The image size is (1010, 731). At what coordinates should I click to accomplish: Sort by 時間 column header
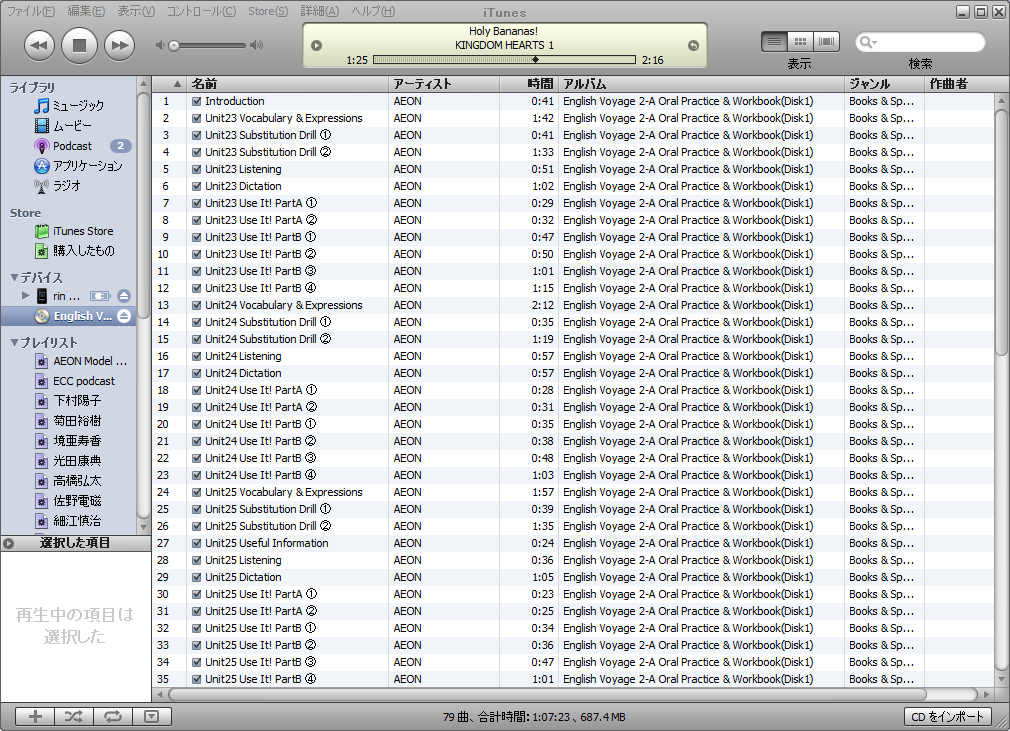pyautogui.click(x=529, y=84)
